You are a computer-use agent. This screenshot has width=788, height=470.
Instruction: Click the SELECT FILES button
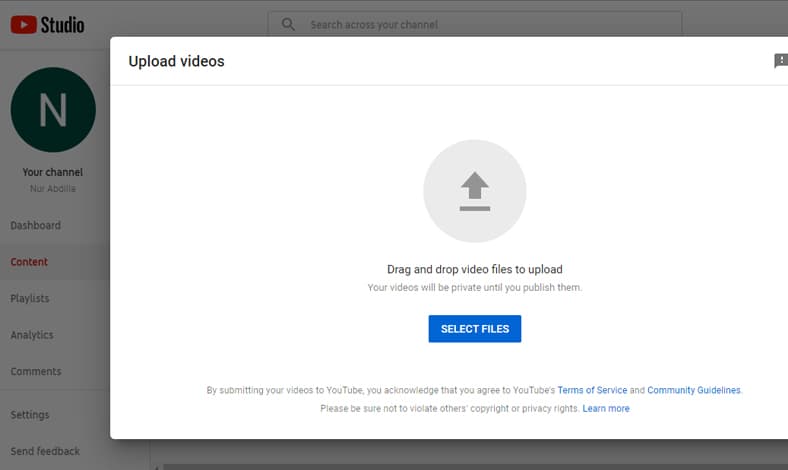point(474,329)
